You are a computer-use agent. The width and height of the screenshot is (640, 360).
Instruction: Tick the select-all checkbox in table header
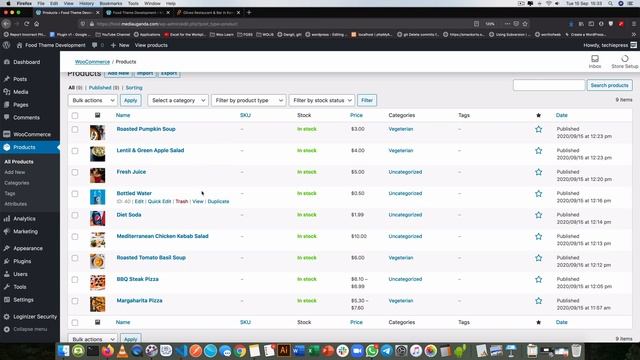click(x=75, y=116)
